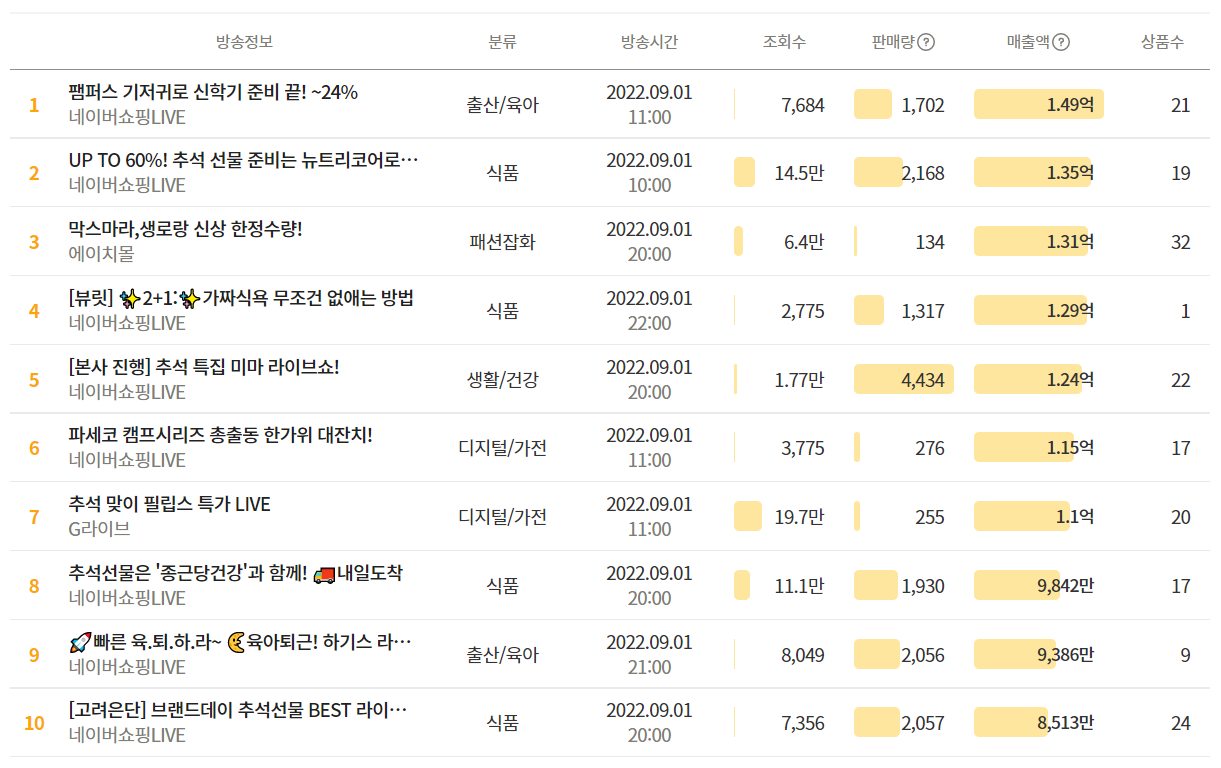
Task: Click the 방송정보 column header
Action: pyautogui.click(x=244, y=42)
